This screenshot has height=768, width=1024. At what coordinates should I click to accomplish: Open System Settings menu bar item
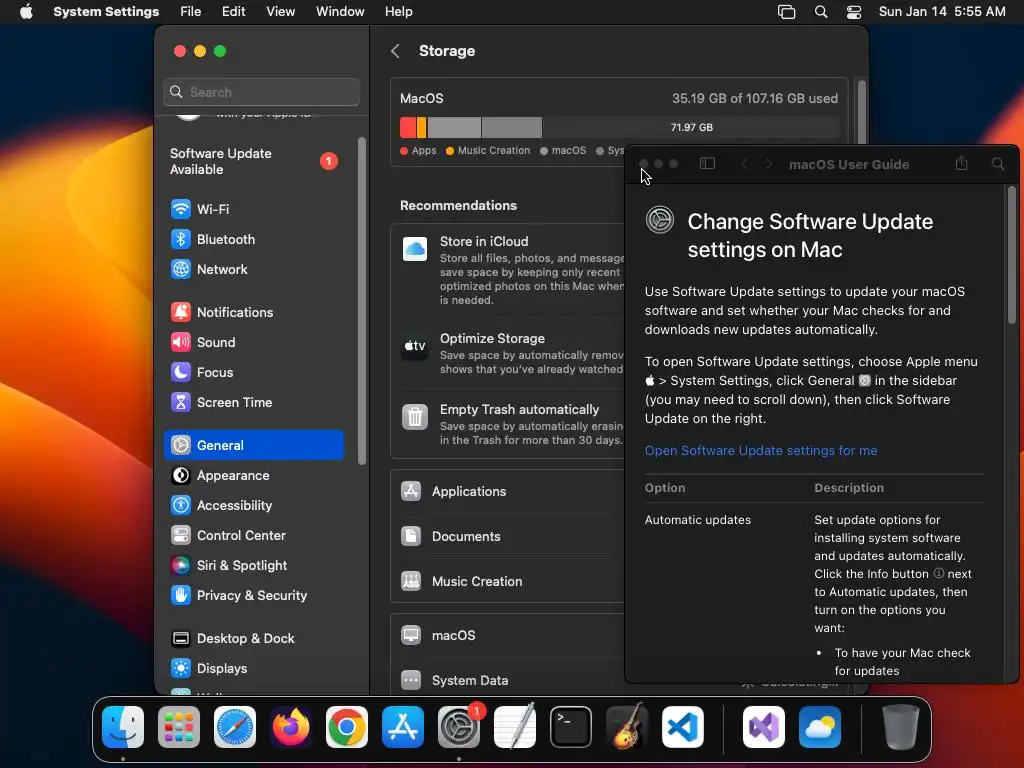click(106, 12)
